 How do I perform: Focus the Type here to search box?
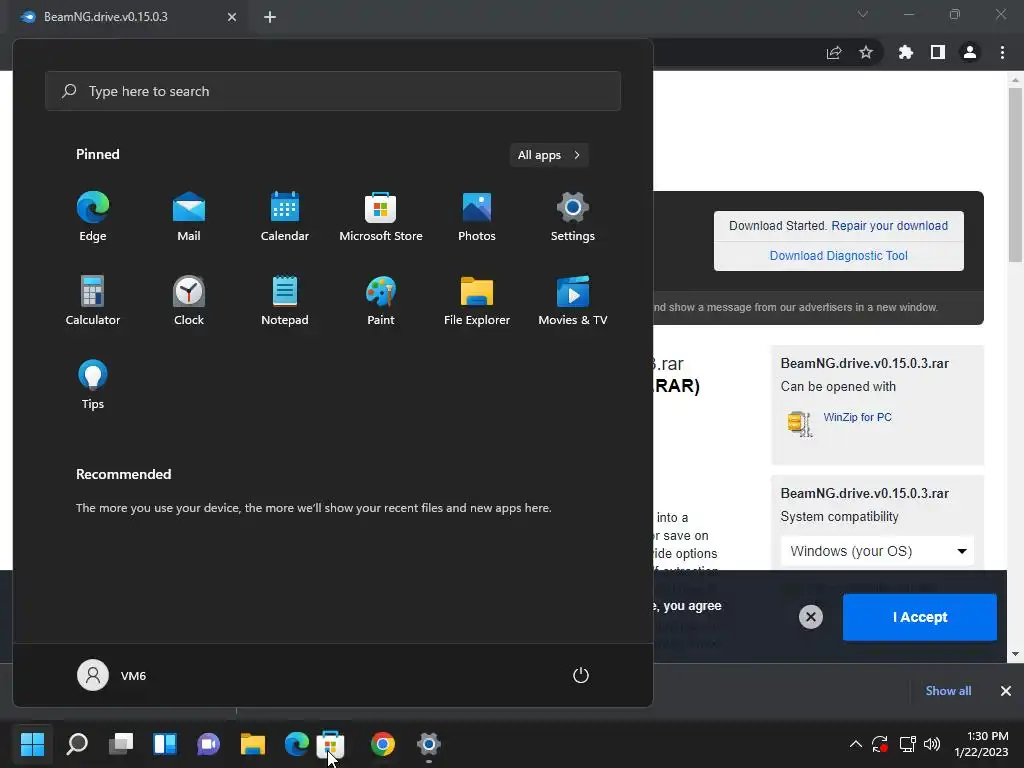pos(332,91)
